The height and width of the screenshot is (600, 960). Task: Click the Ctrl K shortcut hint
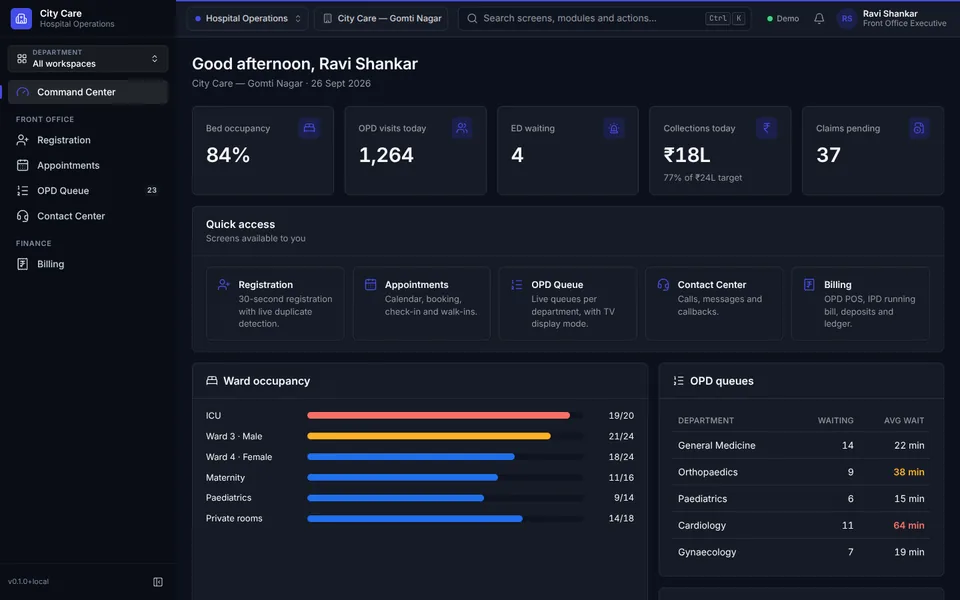click(x=726, y=18)
